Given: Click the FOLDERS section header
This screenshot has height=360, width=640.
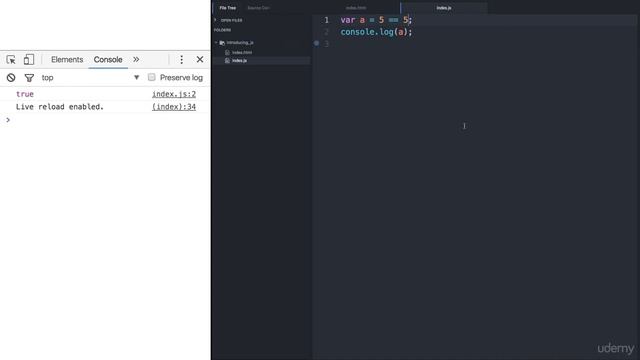Looking at the screenshot, I should (x=222, y=30).
